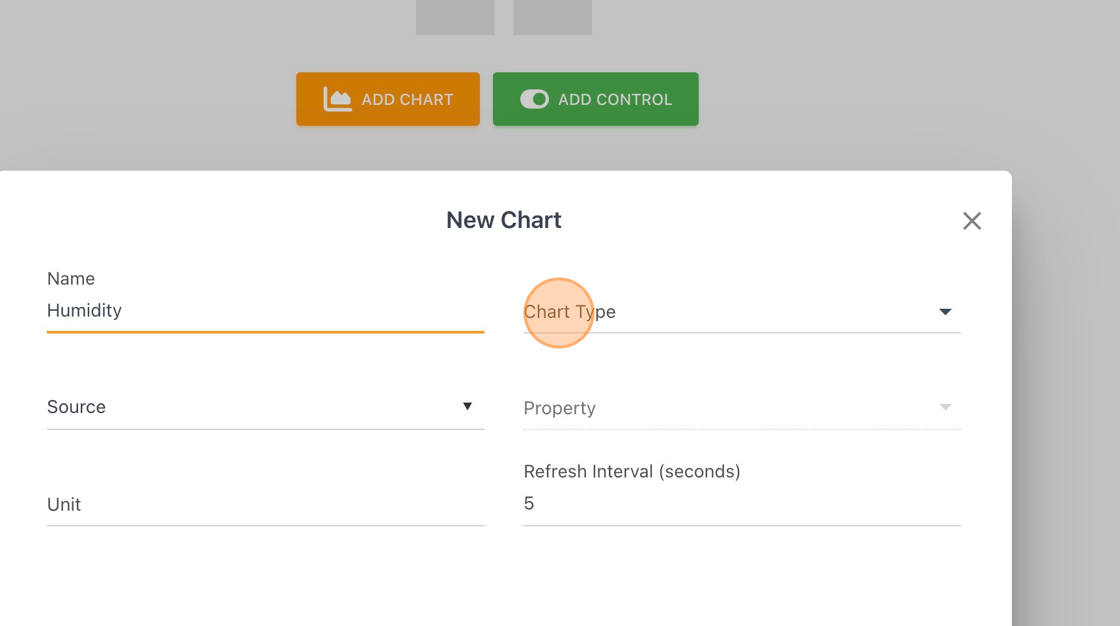
Task: Select the left gray tile at top
Action: [455, 17]
